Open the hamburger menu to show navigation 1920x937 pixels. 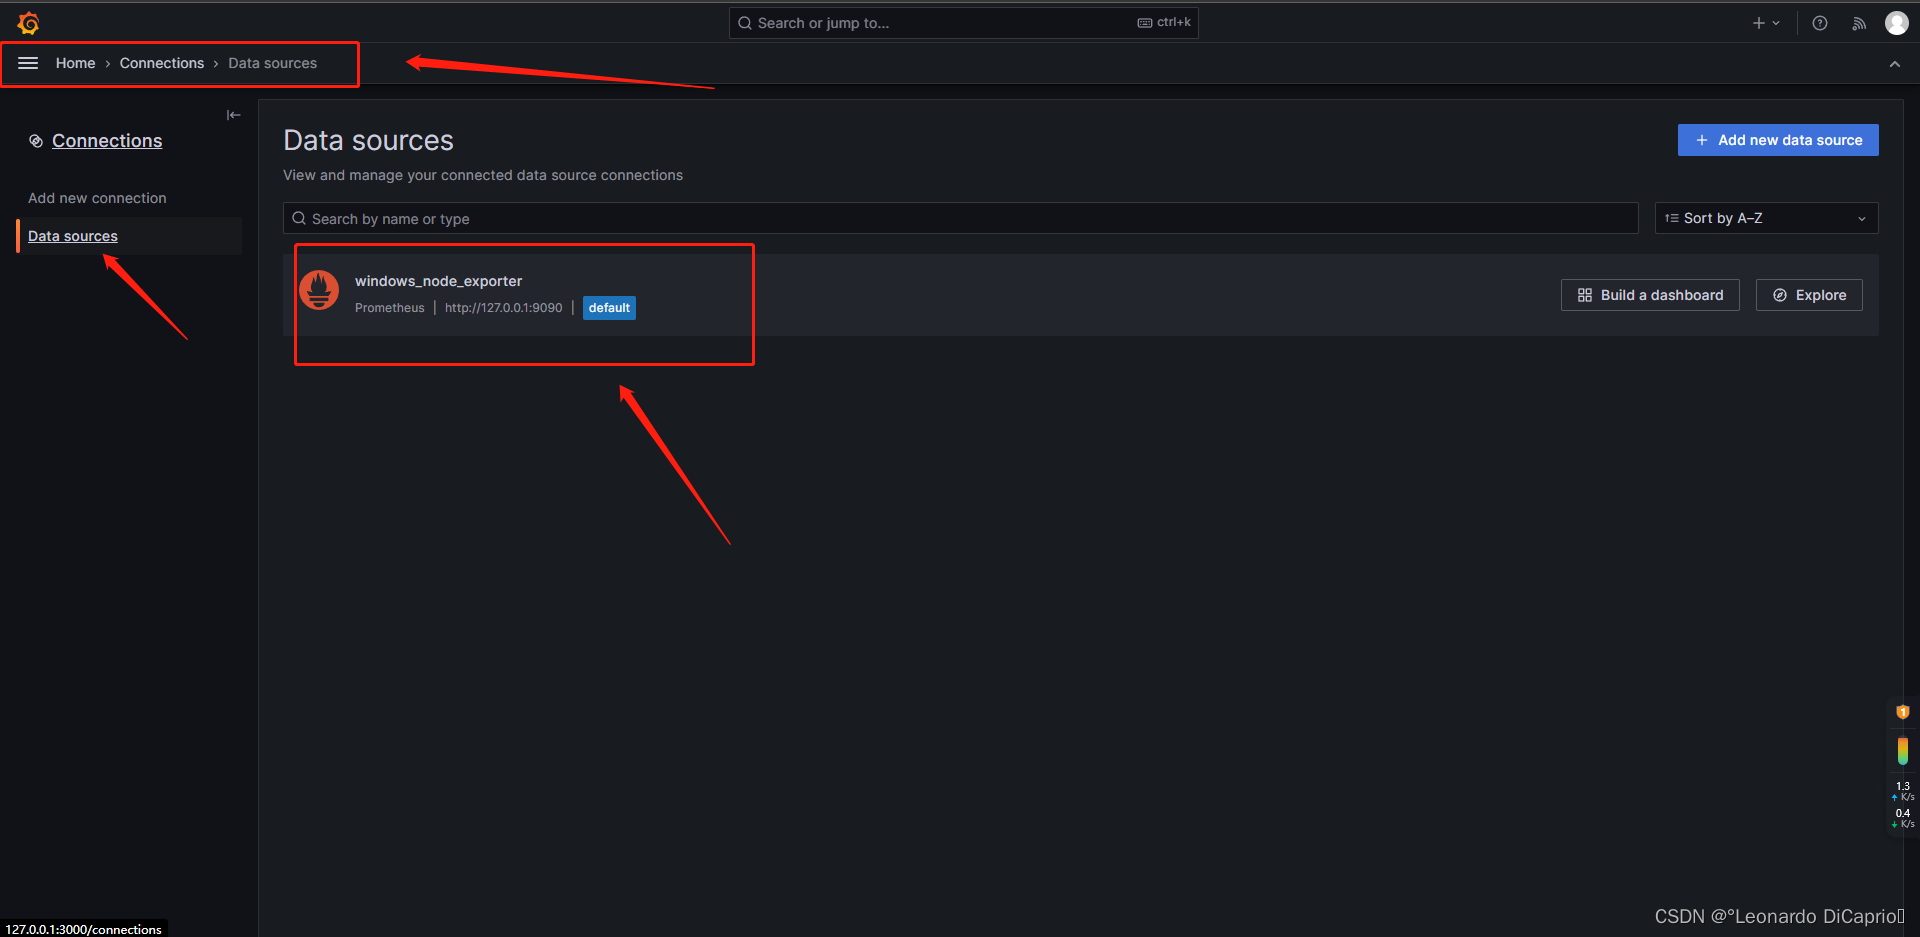coord(27,62)
